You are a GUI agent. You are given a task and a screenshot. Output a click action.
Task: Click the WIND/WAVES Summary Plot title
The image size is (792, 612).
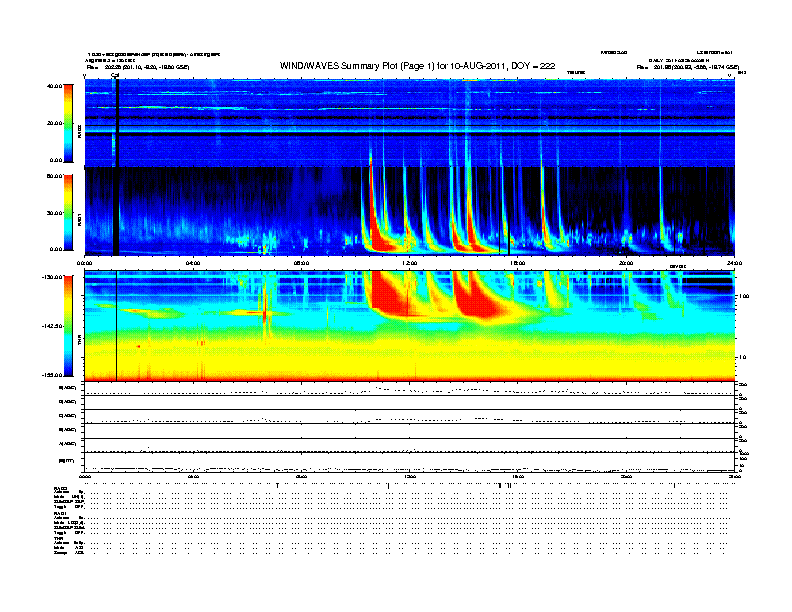[x=417, y=66]
